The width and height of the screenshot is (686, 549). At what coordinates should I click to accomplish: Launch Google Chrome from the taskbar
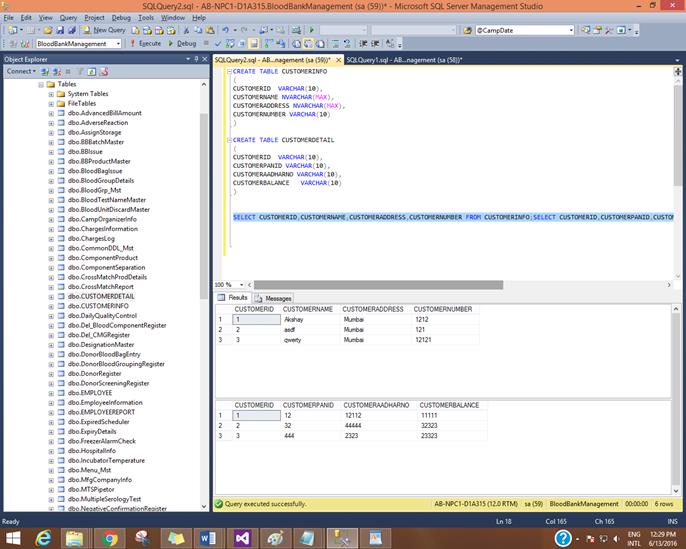click(x=109, y=538)
